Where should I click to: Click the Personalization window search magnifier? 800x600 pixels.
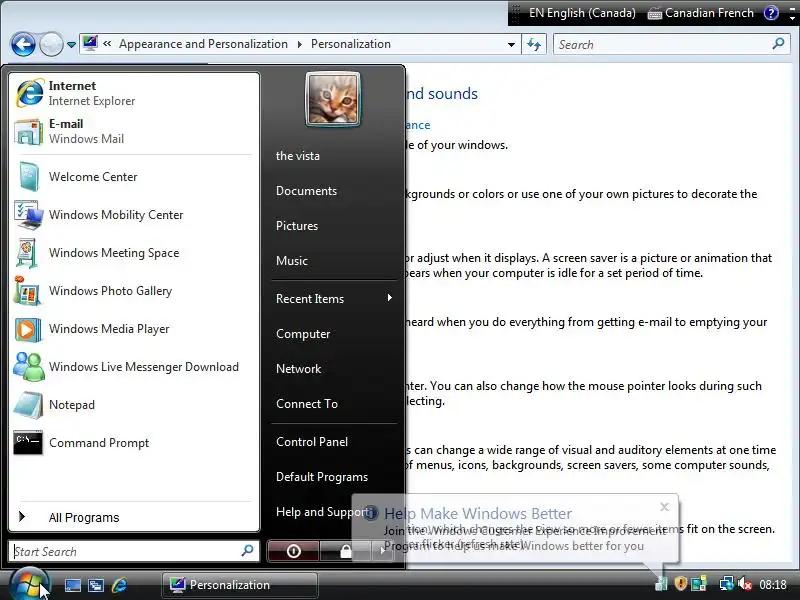pyautogui.click(x=778, y=44)
